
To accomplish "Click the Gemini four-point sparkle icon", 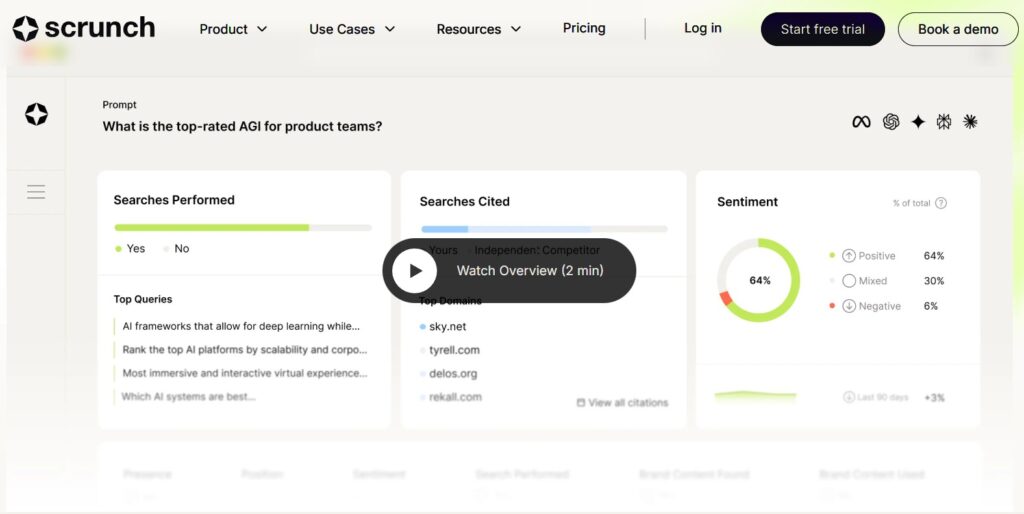I will 918,122.
